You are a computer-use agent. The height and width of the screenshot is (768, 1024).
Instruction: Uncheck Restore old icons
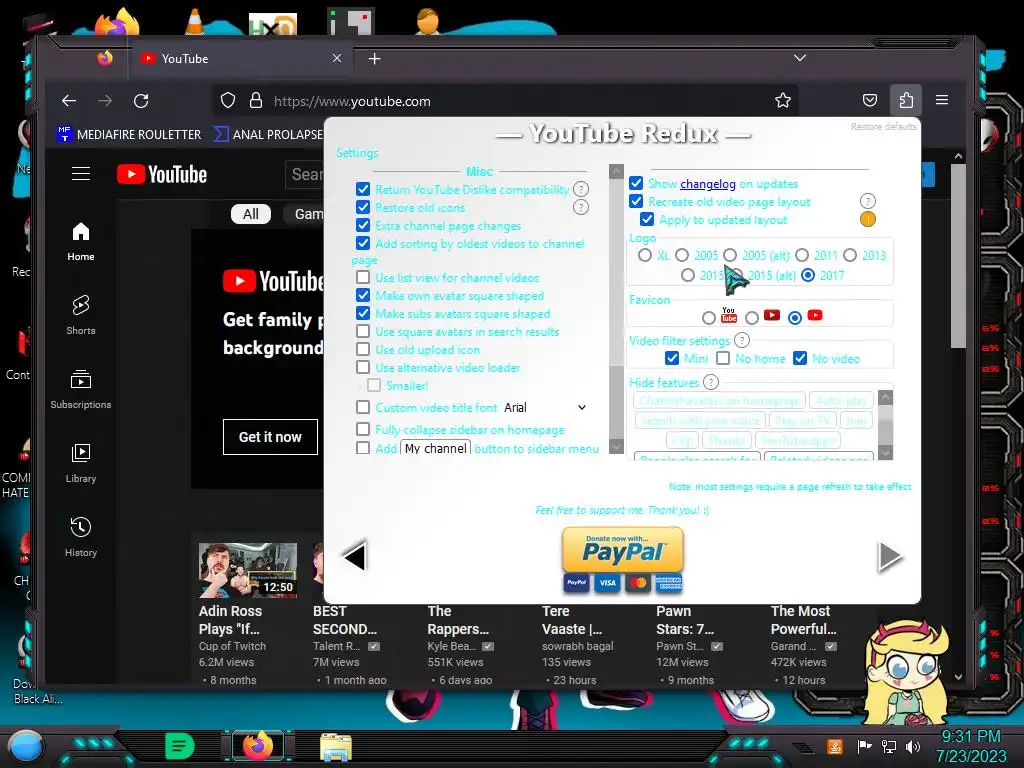click(x=363, y=207)
